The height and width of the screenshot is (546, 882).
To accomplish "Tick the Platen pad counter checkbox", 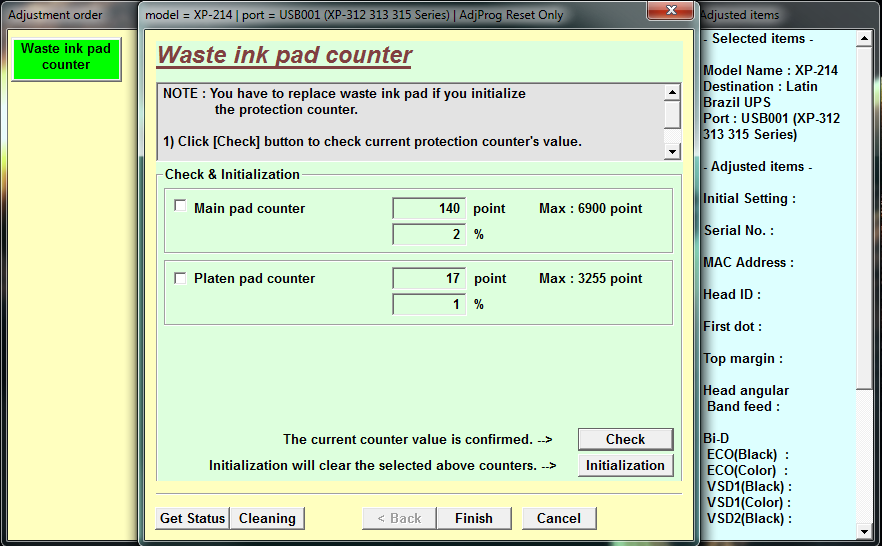I will (180, 278).
